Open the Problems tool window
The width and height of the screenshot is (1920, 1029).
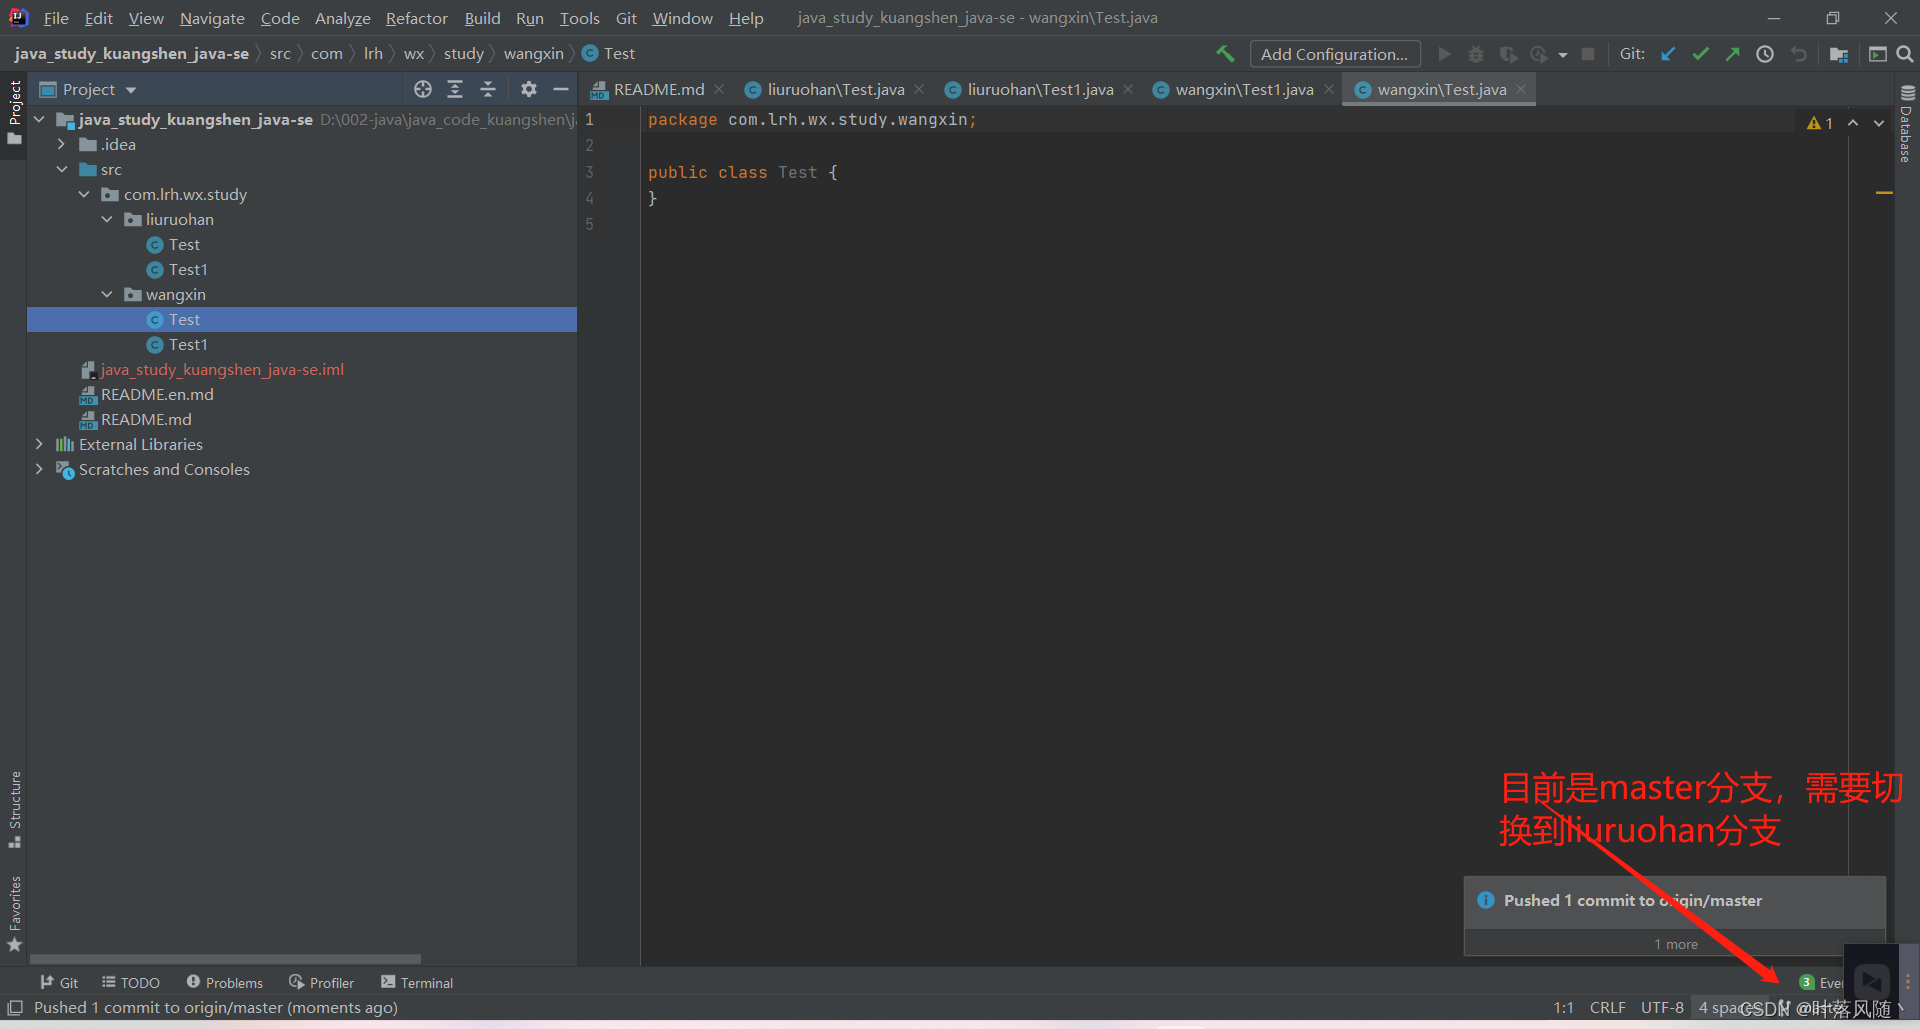225,983
